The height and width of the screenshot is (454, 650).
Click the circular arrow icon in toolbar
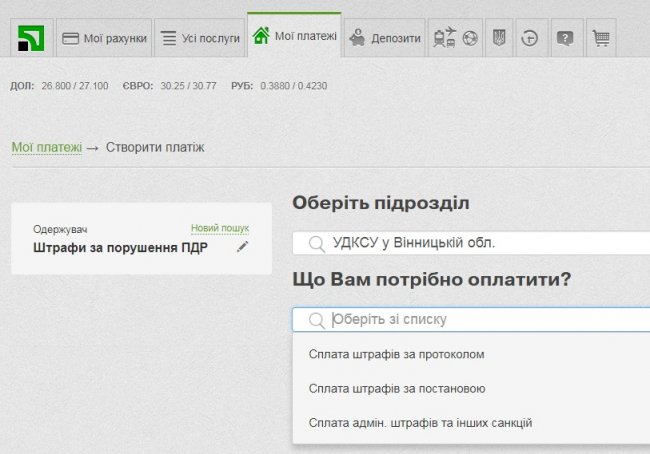(x=531, y=39)
